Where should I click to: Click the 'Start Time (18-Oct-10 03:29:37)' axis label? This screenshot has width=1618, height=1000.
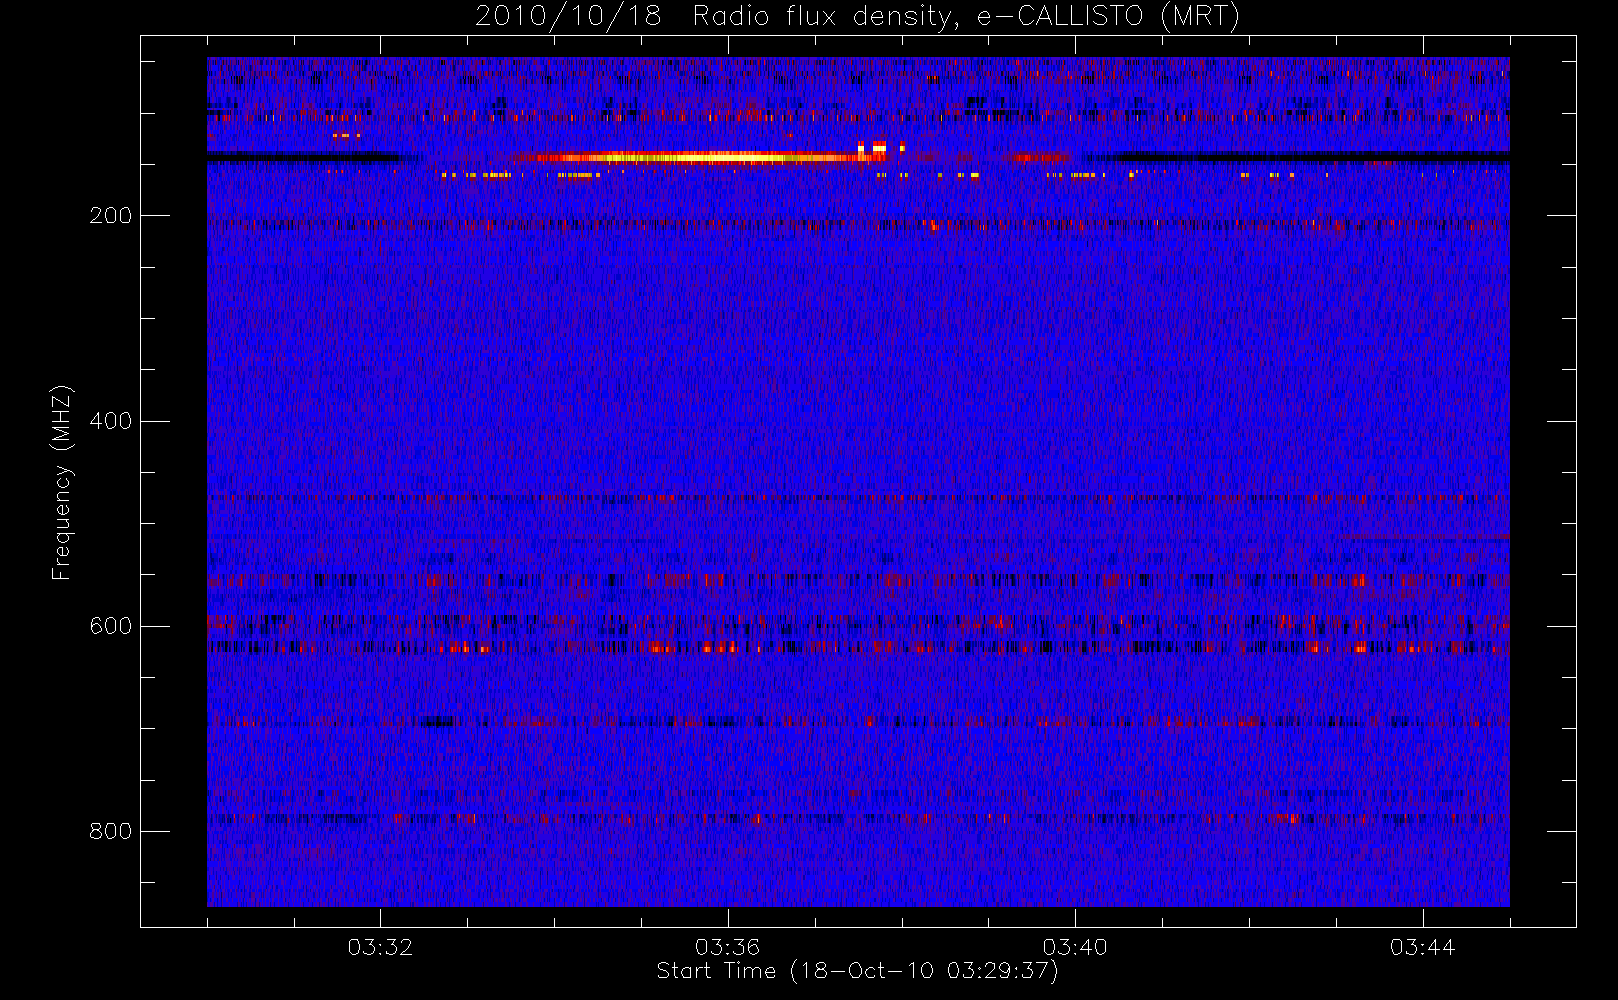point(857,971)
